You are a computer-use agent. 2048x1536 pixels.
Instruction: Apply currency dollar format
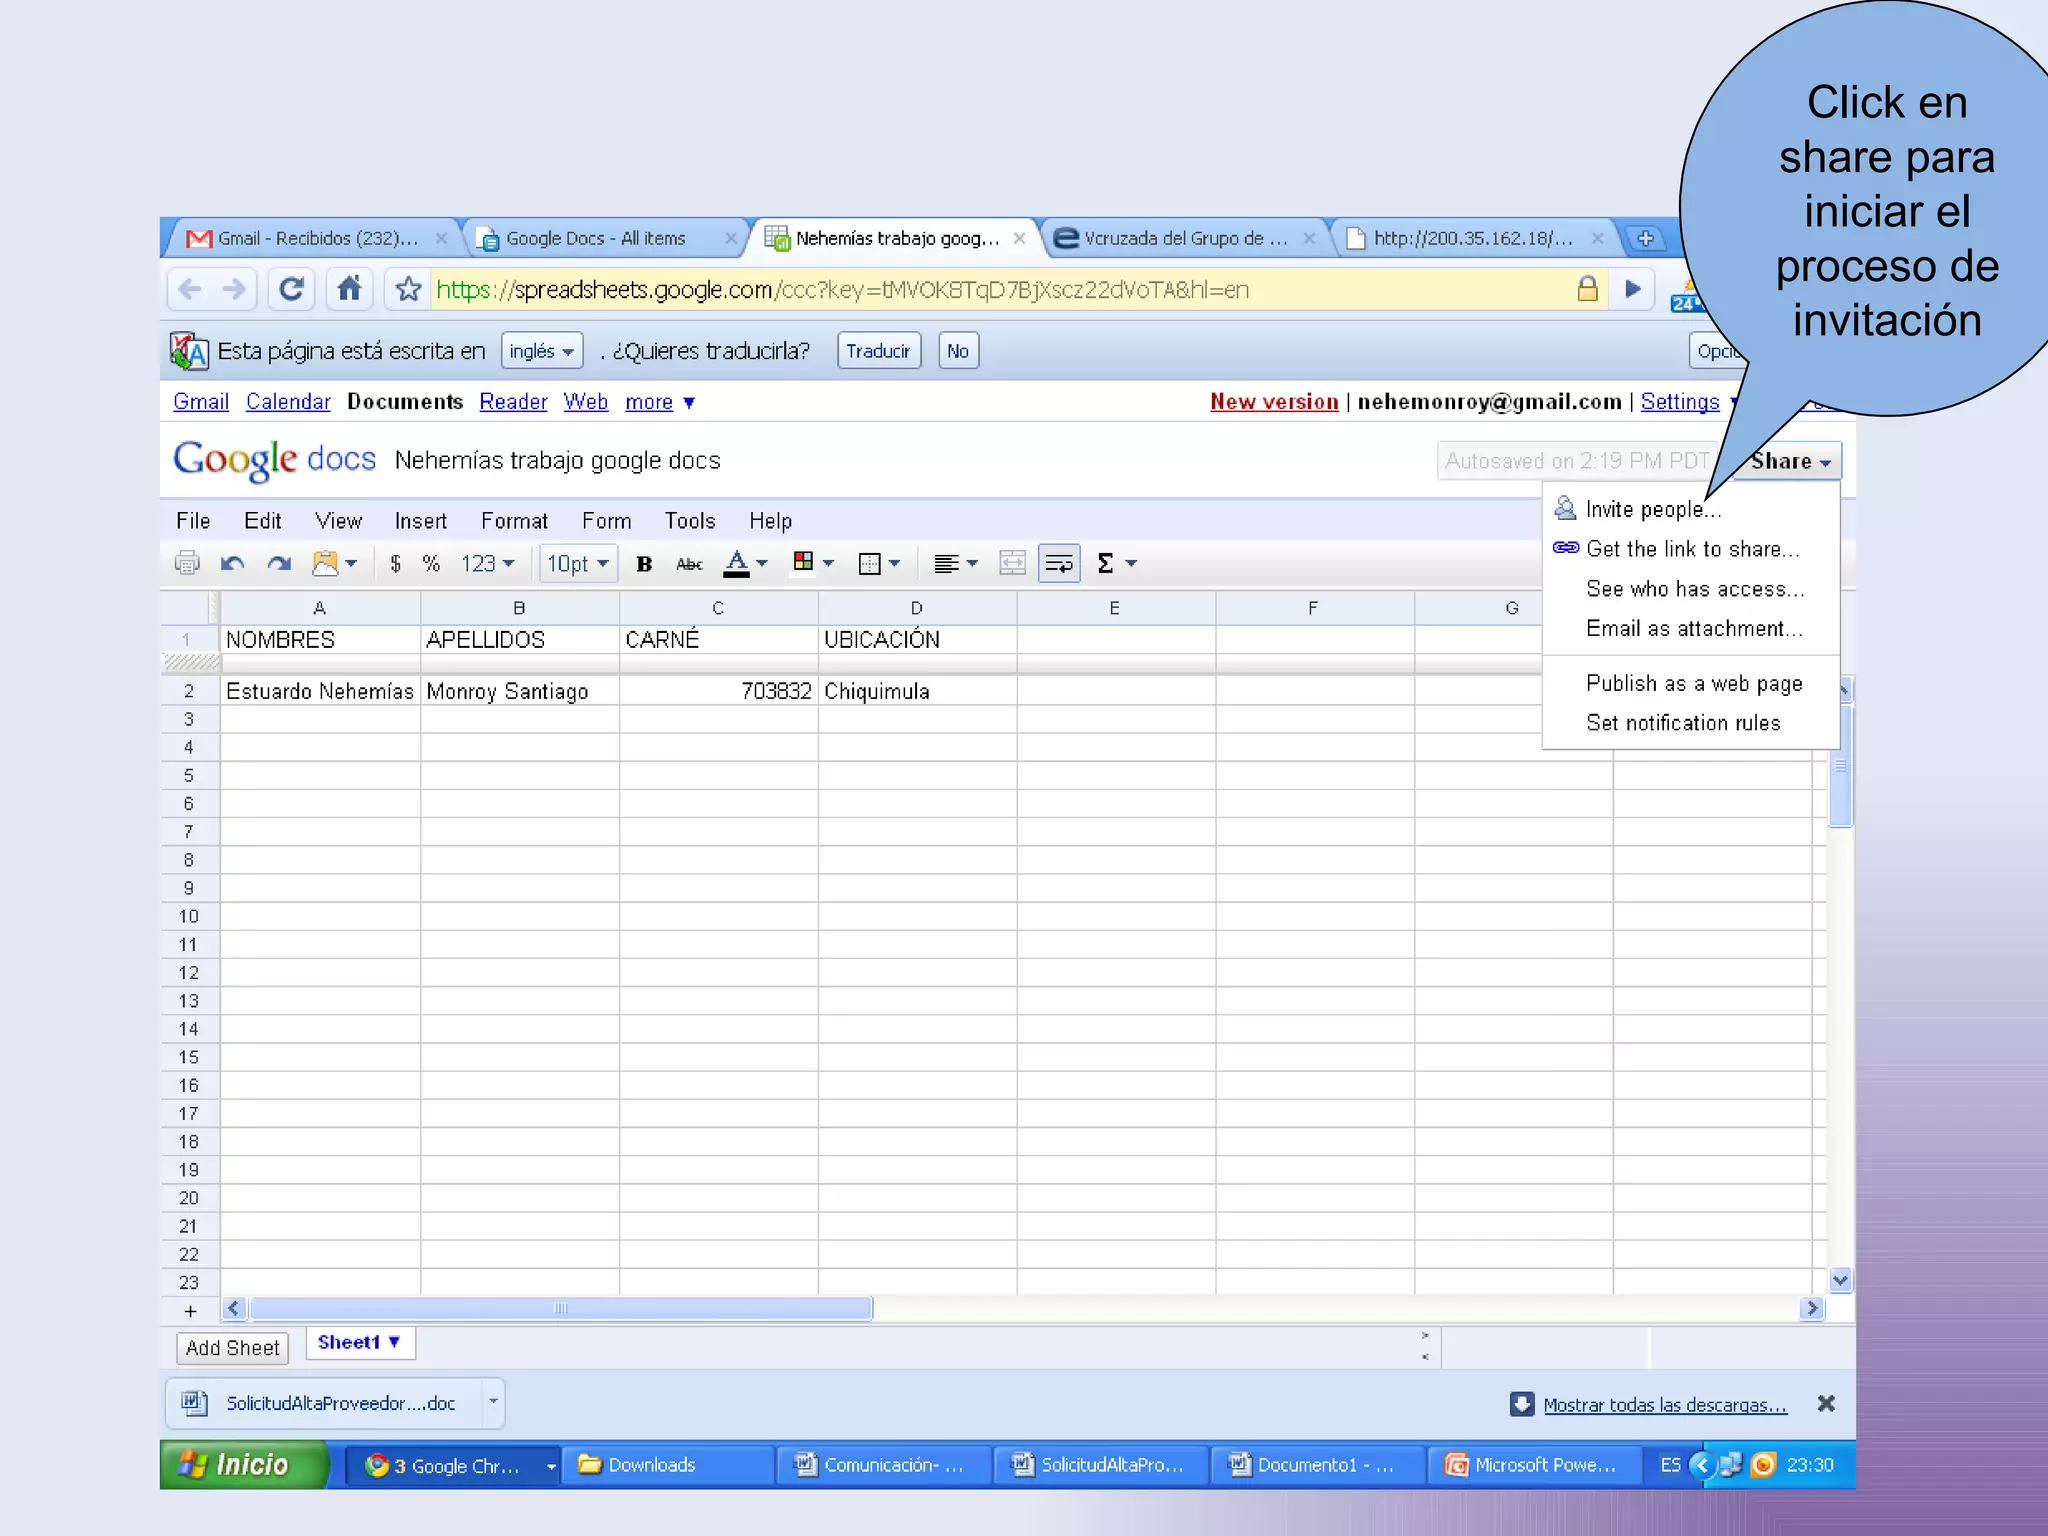tap(396, 563)
